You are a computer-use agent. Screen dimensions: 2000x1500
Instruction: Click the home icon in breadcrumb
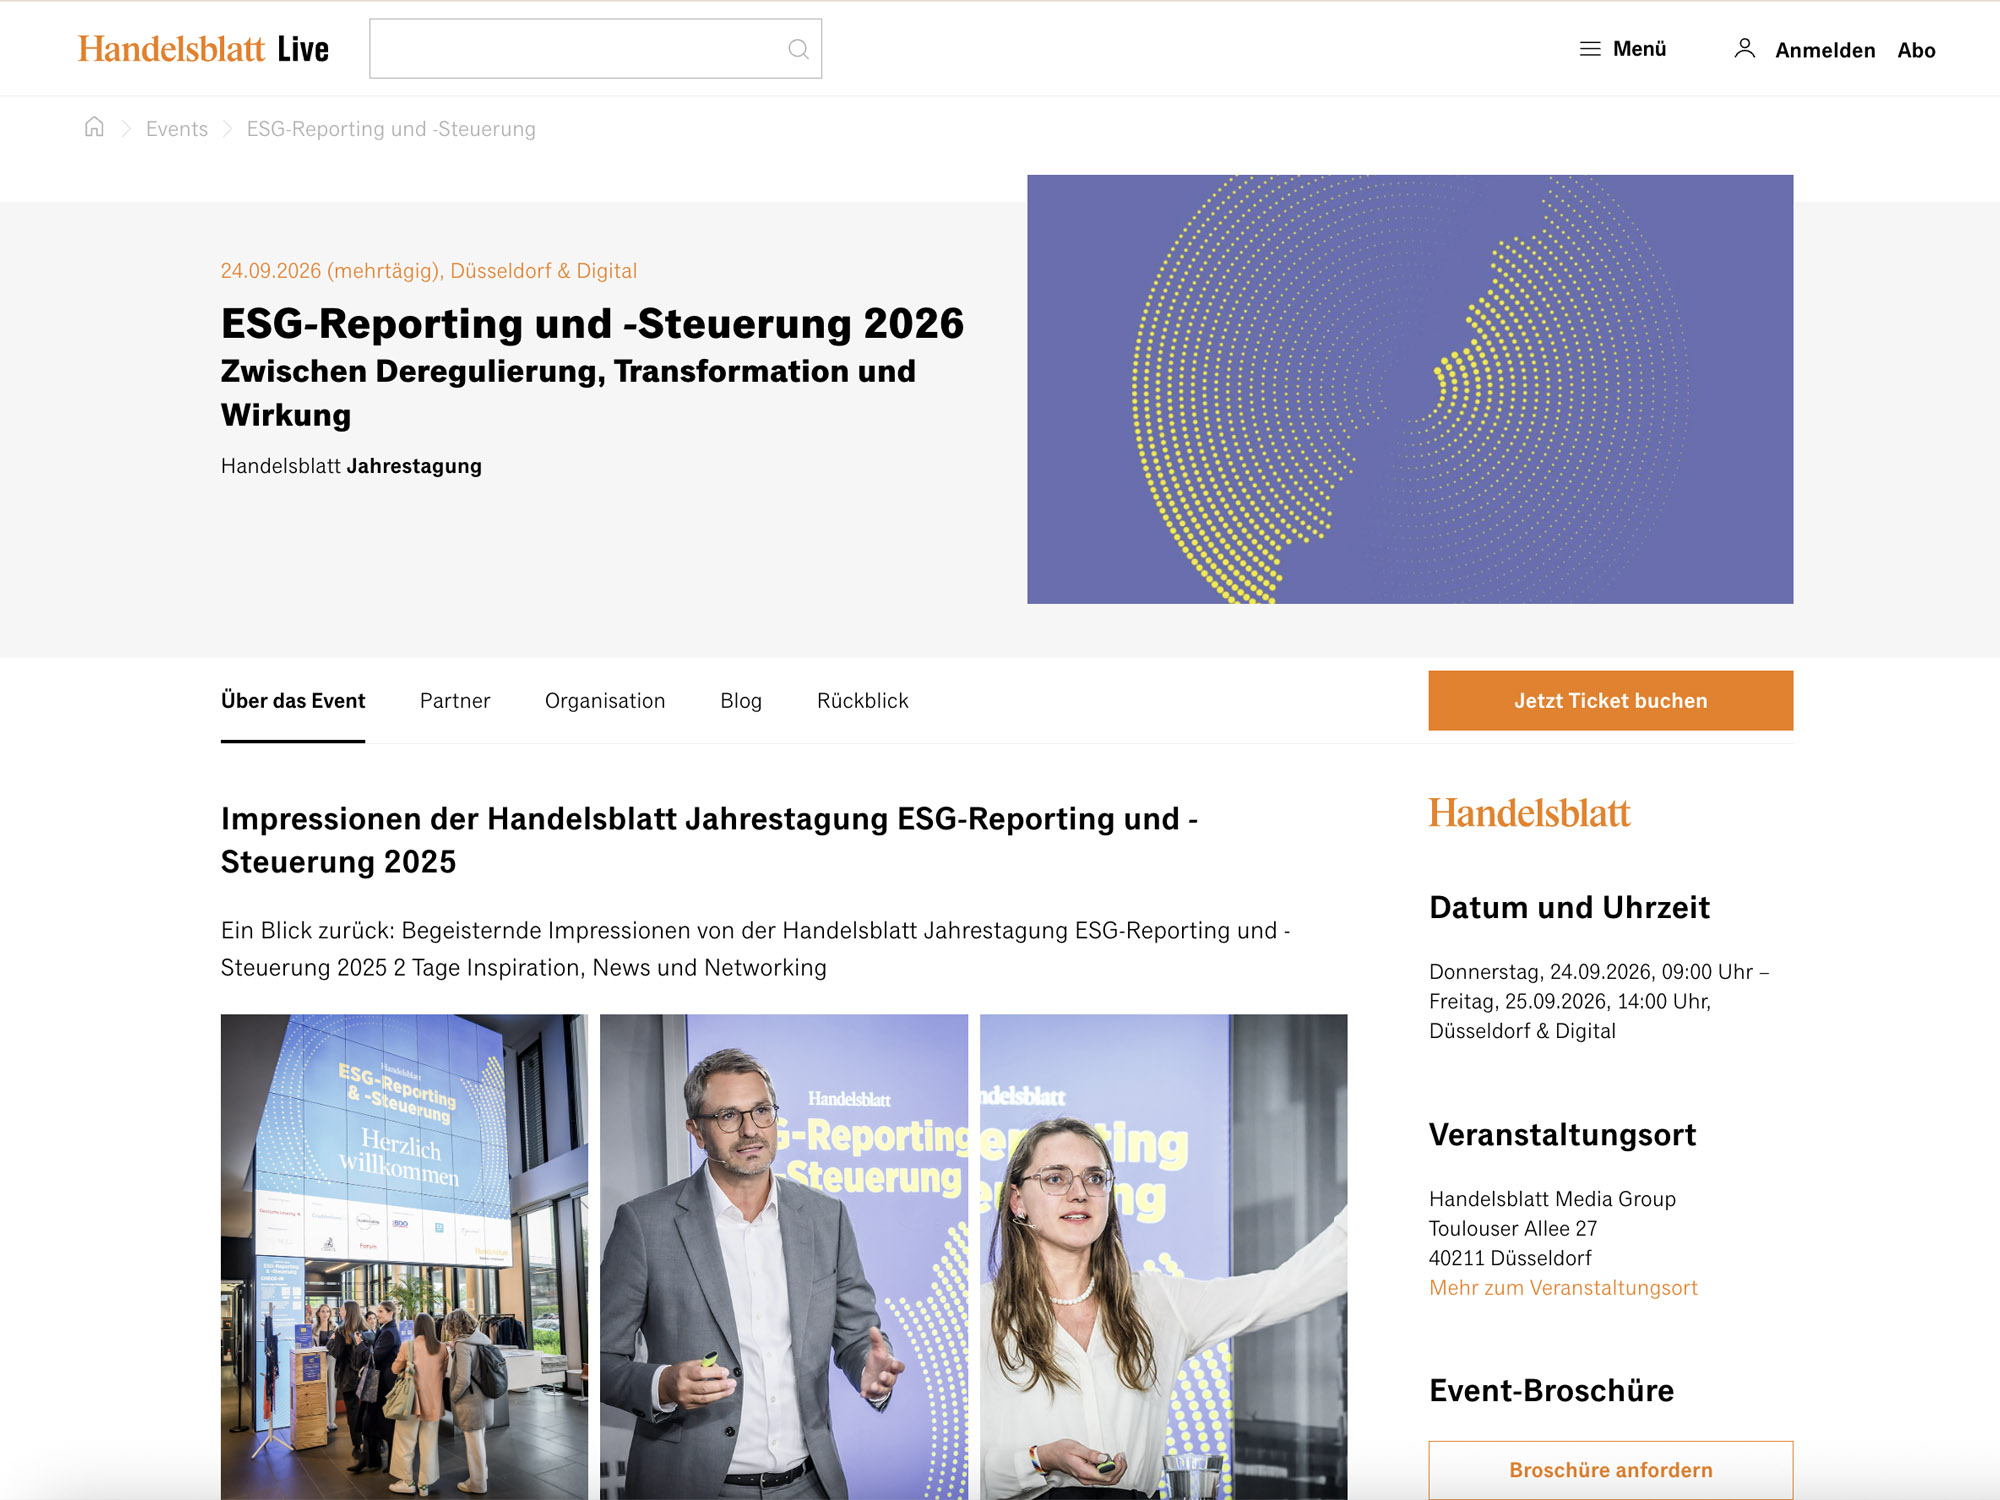point(94,128)
